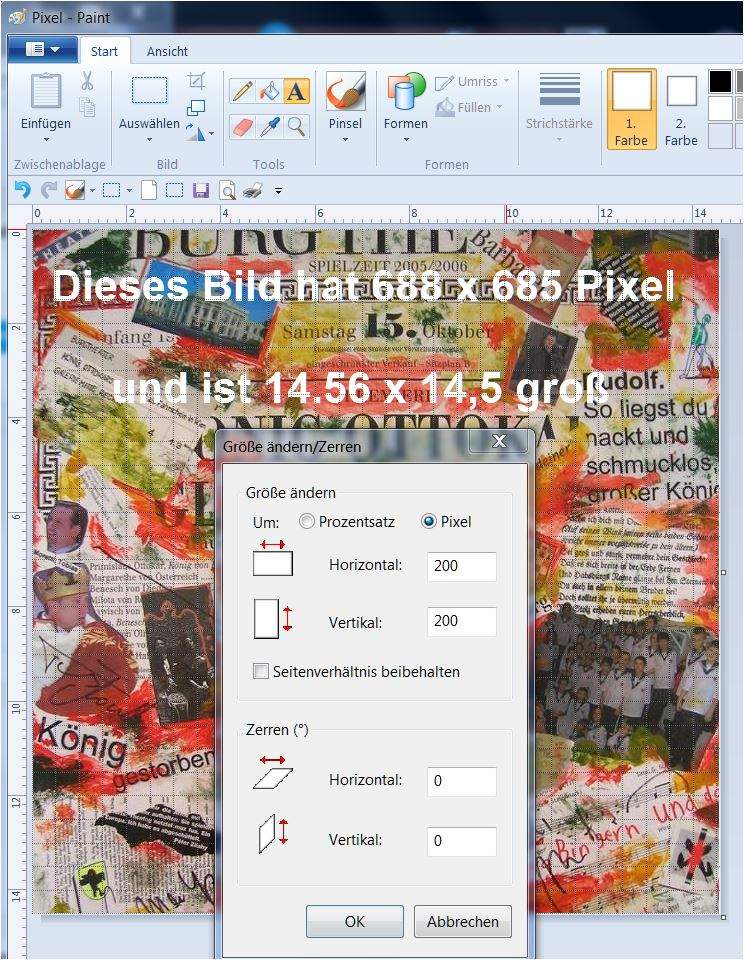Pick the Fill bucket tool
Screen dimensions: 744x960
(269, 91)
